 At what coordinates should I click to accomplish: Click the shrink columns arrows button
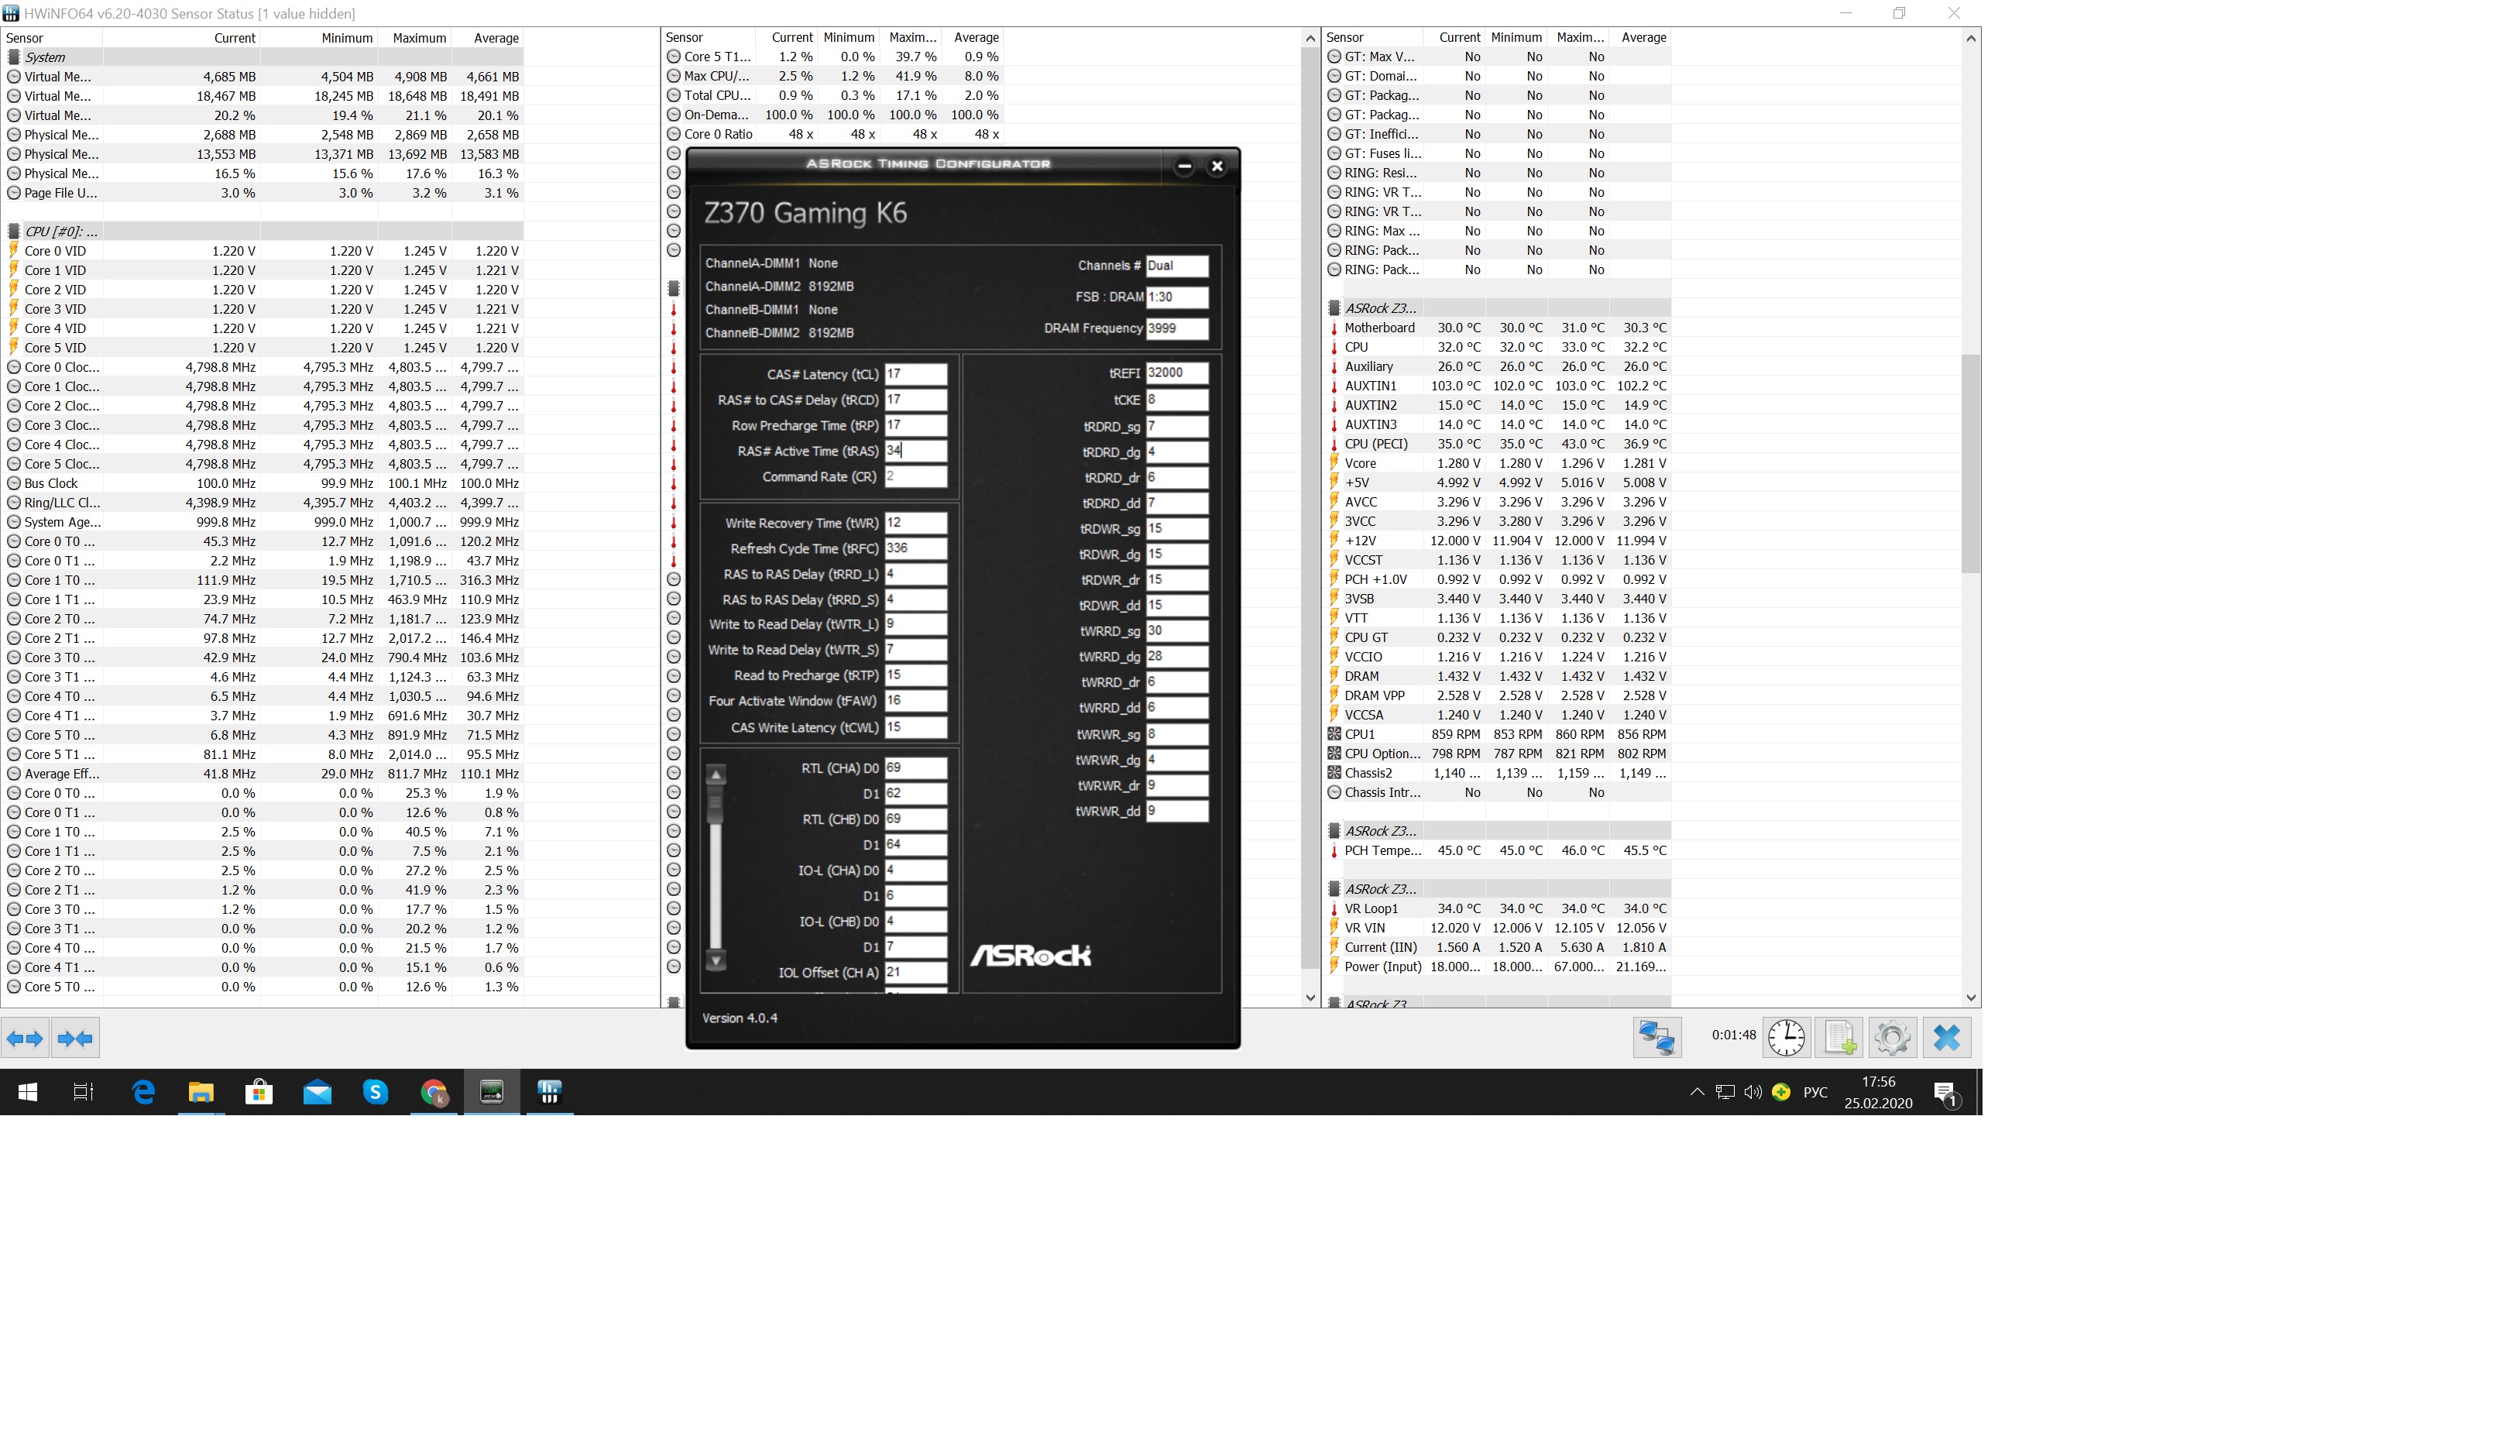[x=76, y=1038]
